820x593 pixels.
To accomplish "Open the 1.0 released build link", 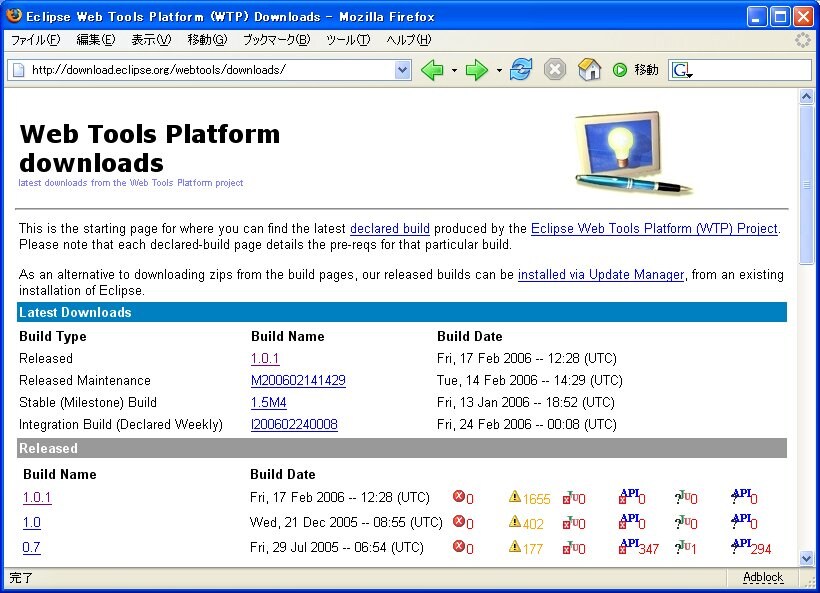I will (x=31, y=522).
